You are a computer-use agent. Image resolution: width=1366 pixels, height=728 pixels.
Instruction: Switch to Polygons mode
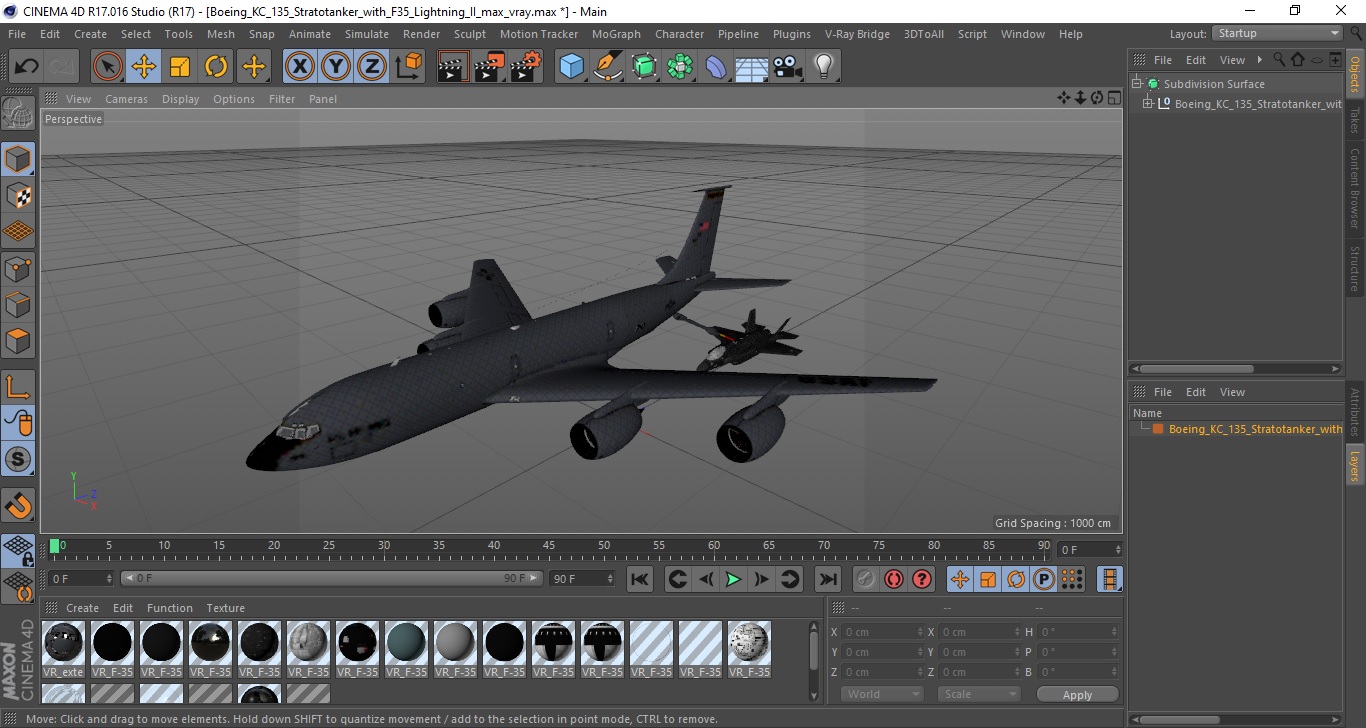pyautogui.click(x=18, y=340)
